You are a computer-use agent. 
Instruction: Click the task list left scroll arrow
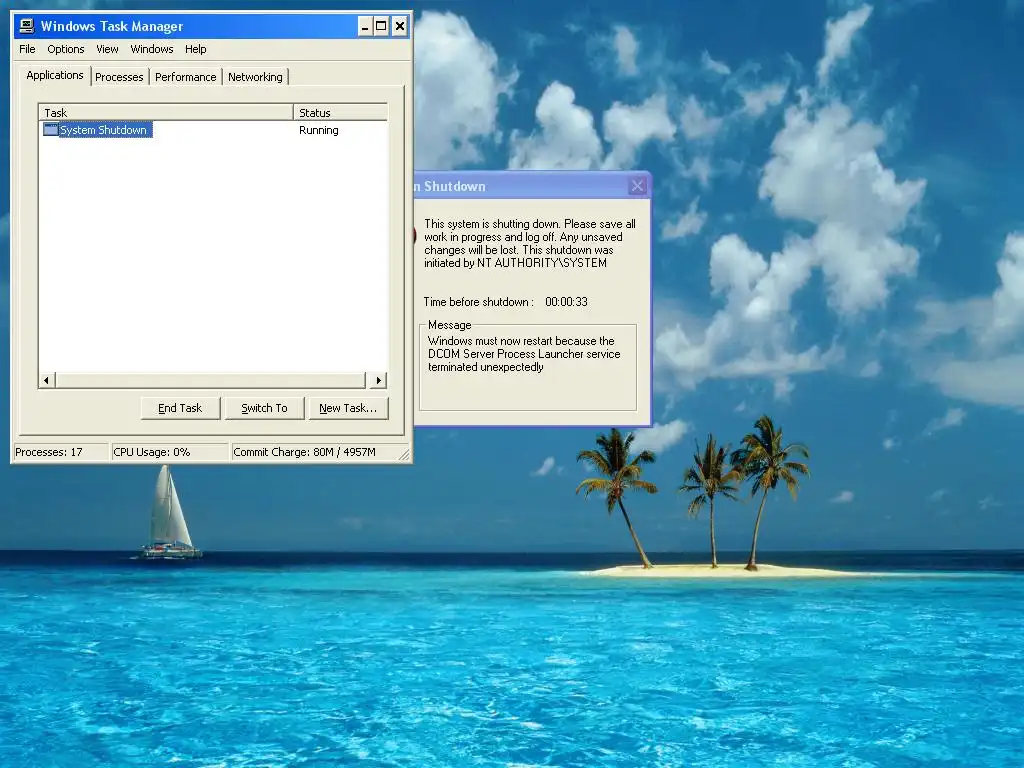point(46,380)
